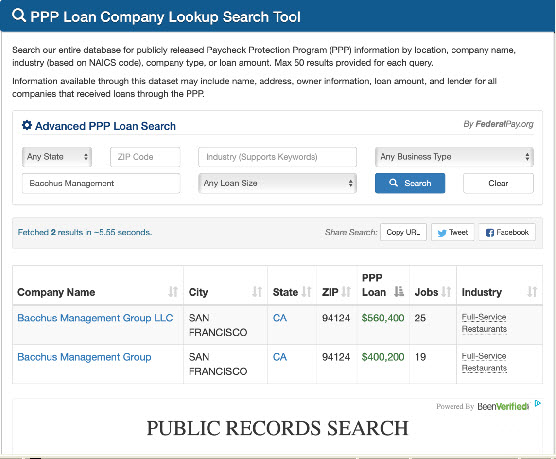
Task: Sort the table by Company Name
Action: pos(173,292)
